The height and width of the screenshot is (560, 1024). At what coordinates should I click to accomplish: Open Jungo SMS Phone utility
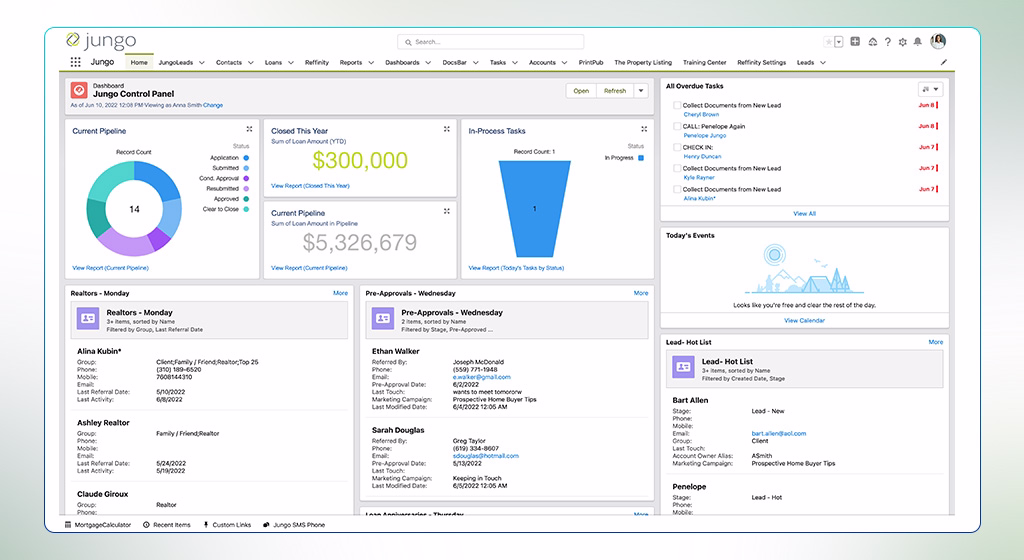click(294, 525)
